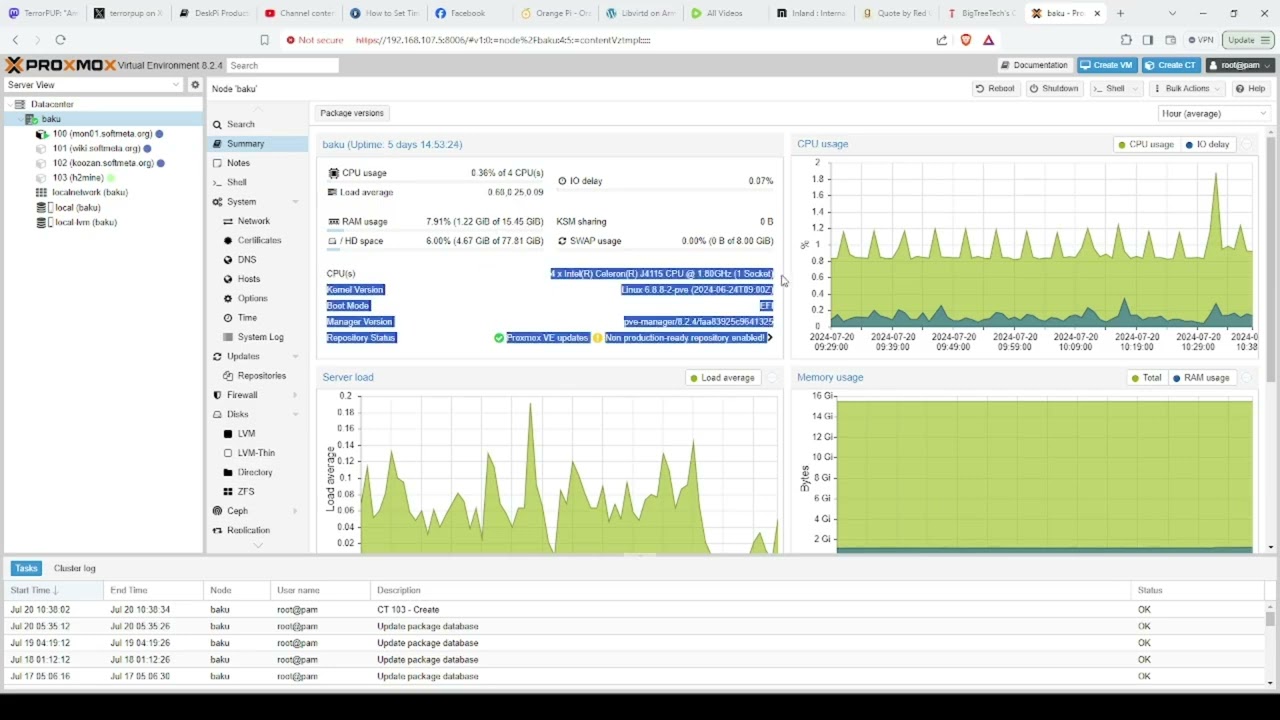The height and width of the screenshot is (720, 1280).
Task: Close the baku Proxmox browser tab
Action: (x=1098, y=13)
